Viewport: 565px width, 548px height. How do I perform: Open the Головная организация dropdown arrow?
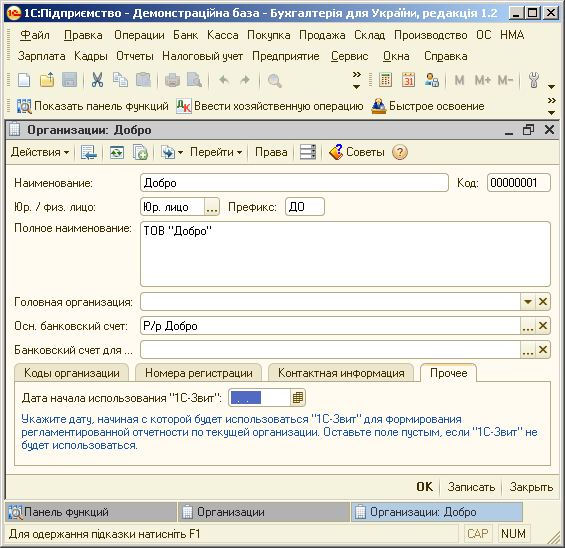[528, 302]
